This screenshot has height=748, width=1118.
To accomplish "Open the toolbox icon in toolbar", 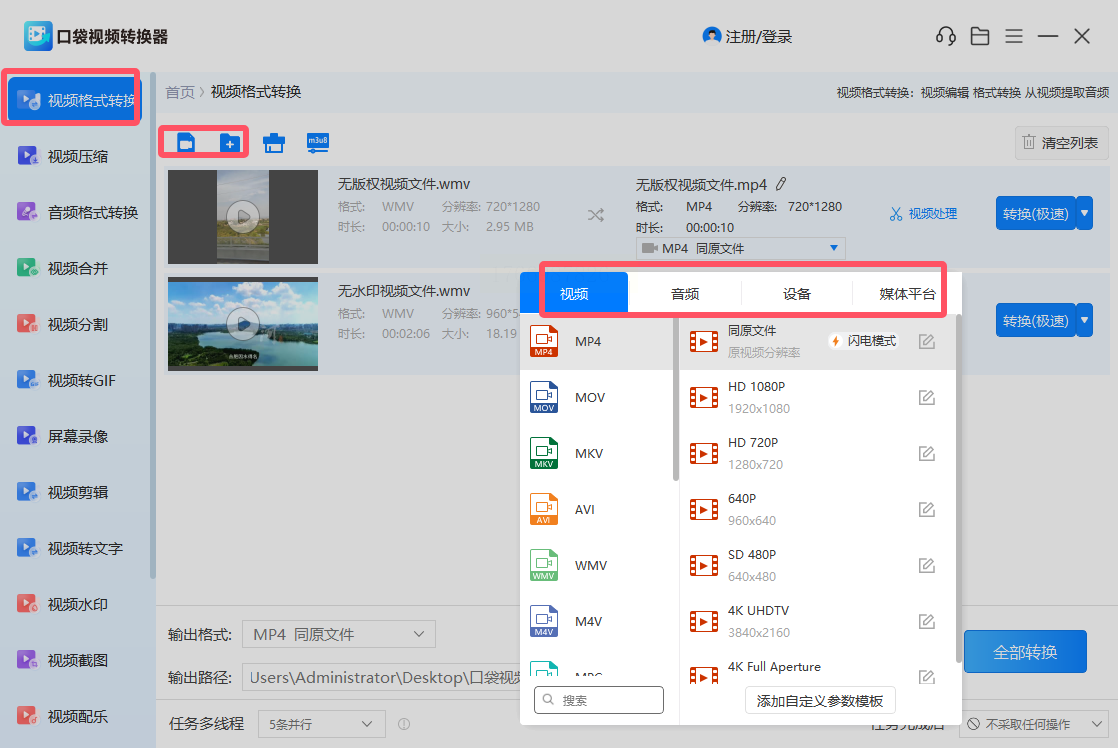I will [274, 143].
